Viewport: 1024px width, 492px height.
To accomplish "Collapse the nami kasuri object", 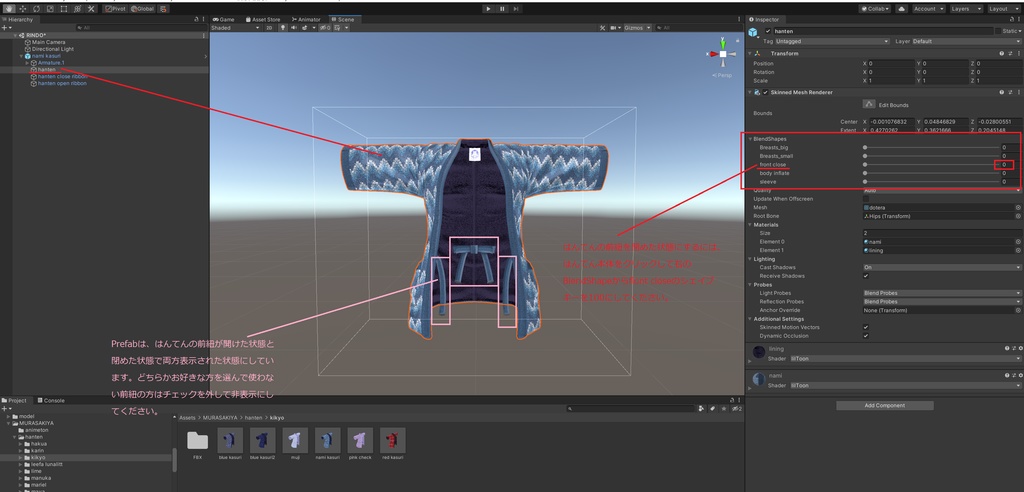I will pos(20,56).
